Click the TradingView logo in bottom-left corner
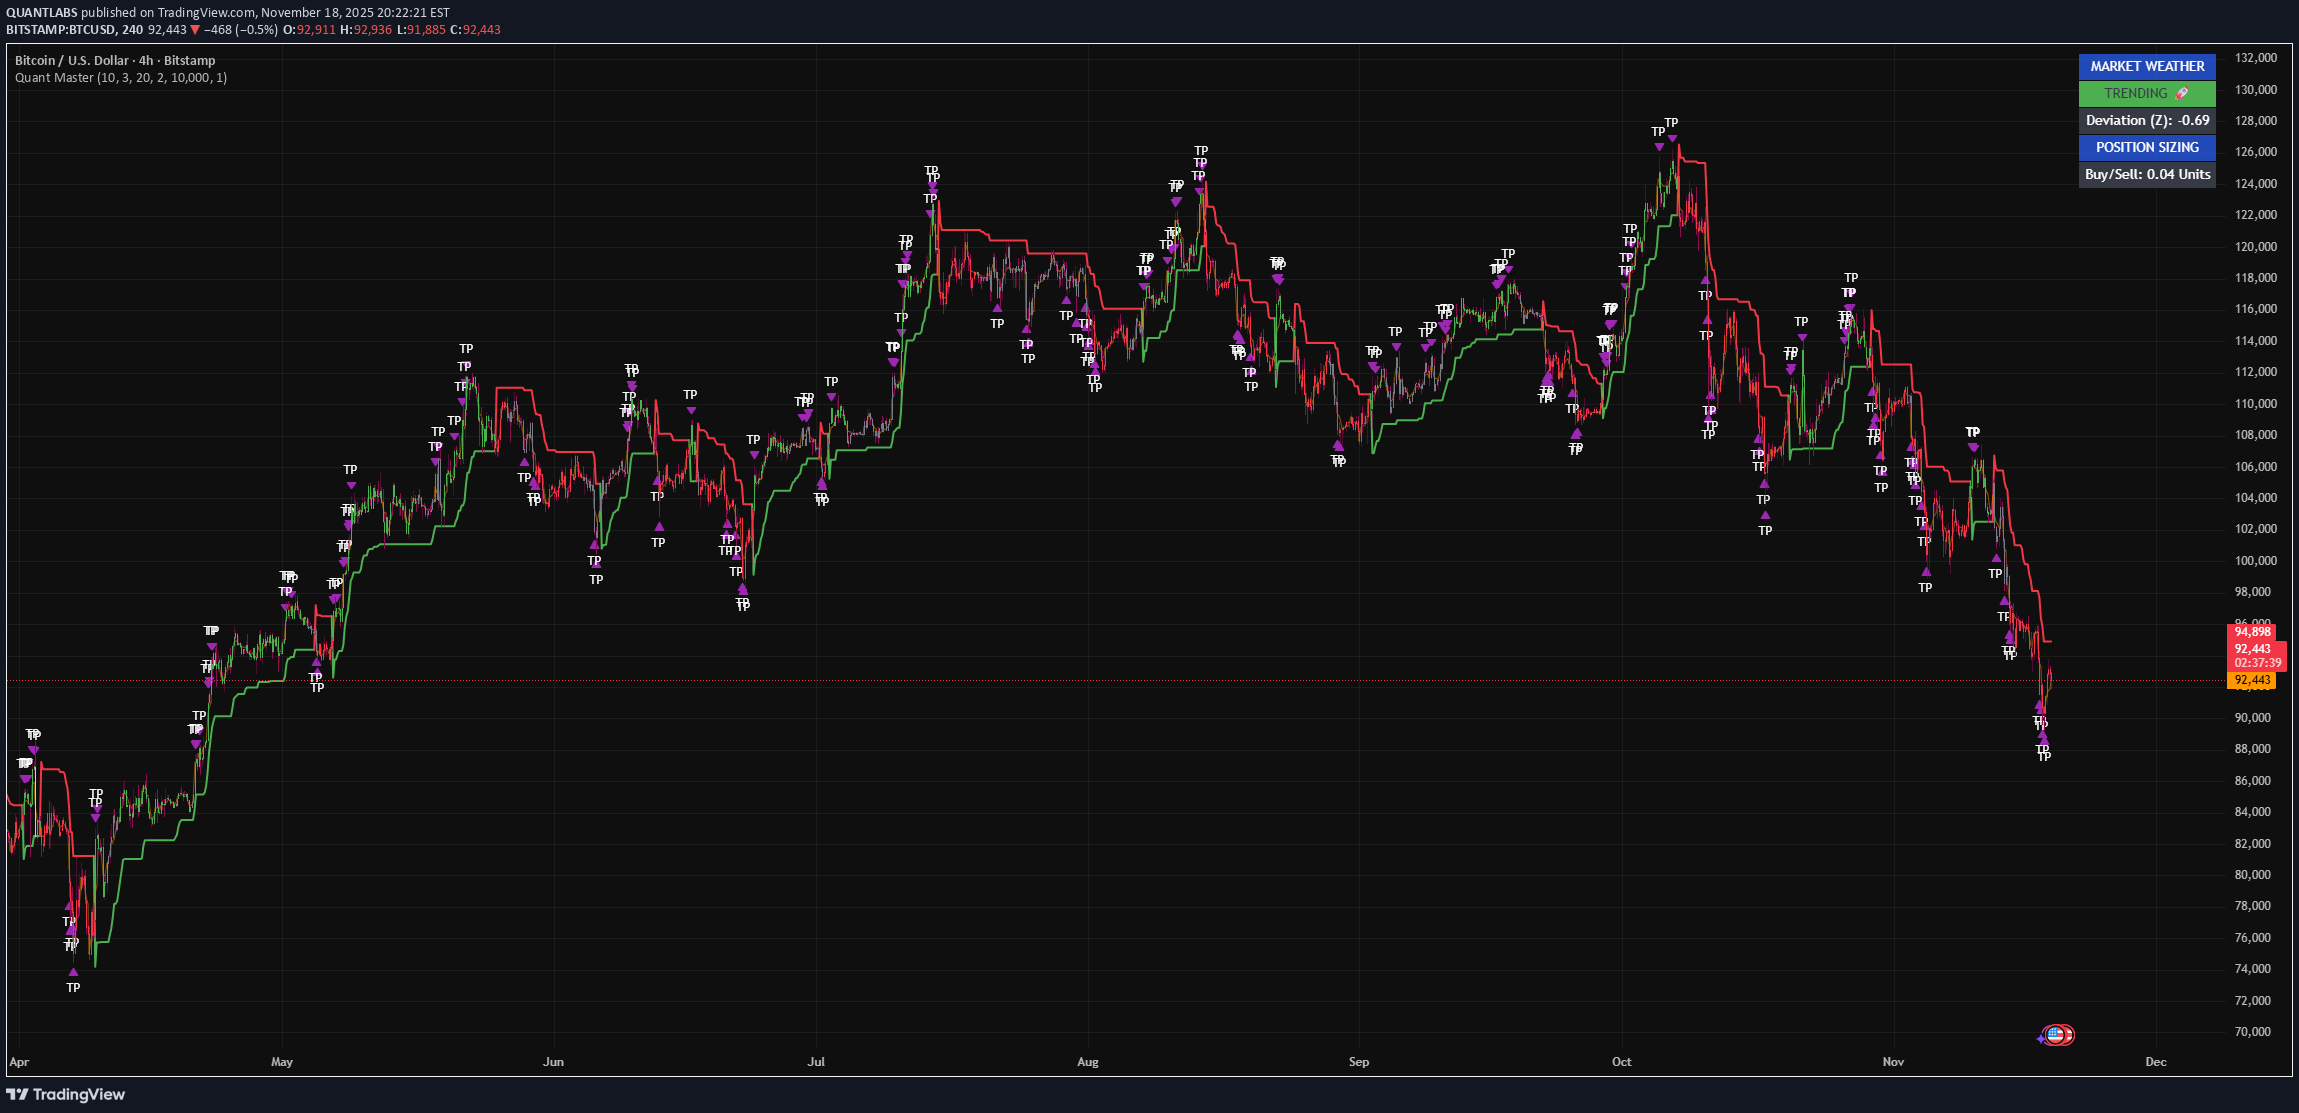2299x1113 pixels. click(x=66, y=1094)
